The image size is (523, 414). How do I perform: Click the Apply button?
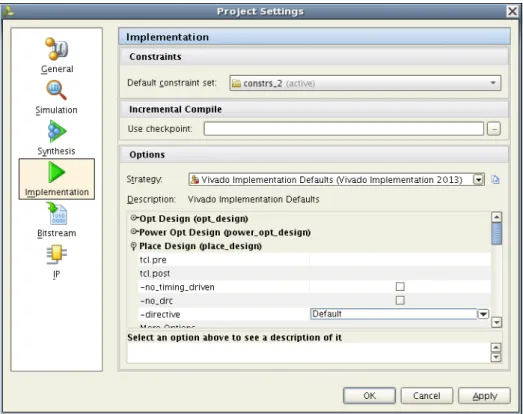click(484, 396)
